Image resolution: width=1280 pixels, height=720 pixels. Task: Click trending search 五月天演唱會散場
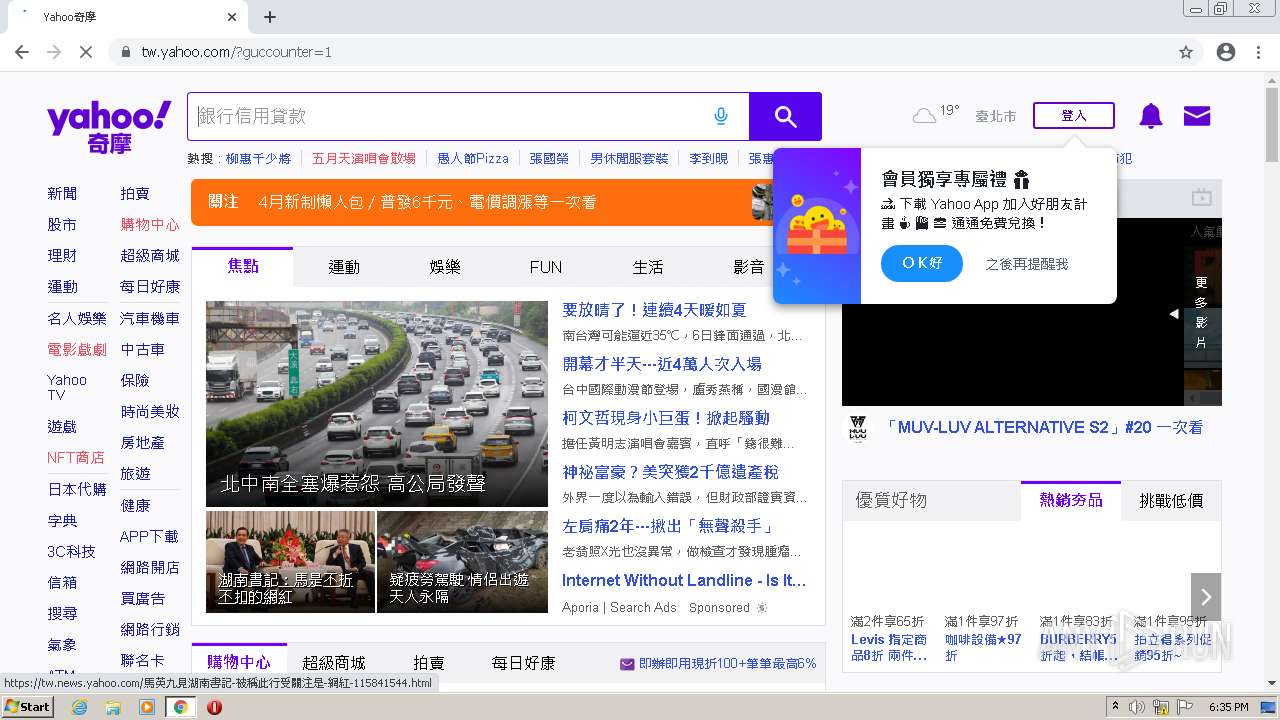[x=364, y=158]
